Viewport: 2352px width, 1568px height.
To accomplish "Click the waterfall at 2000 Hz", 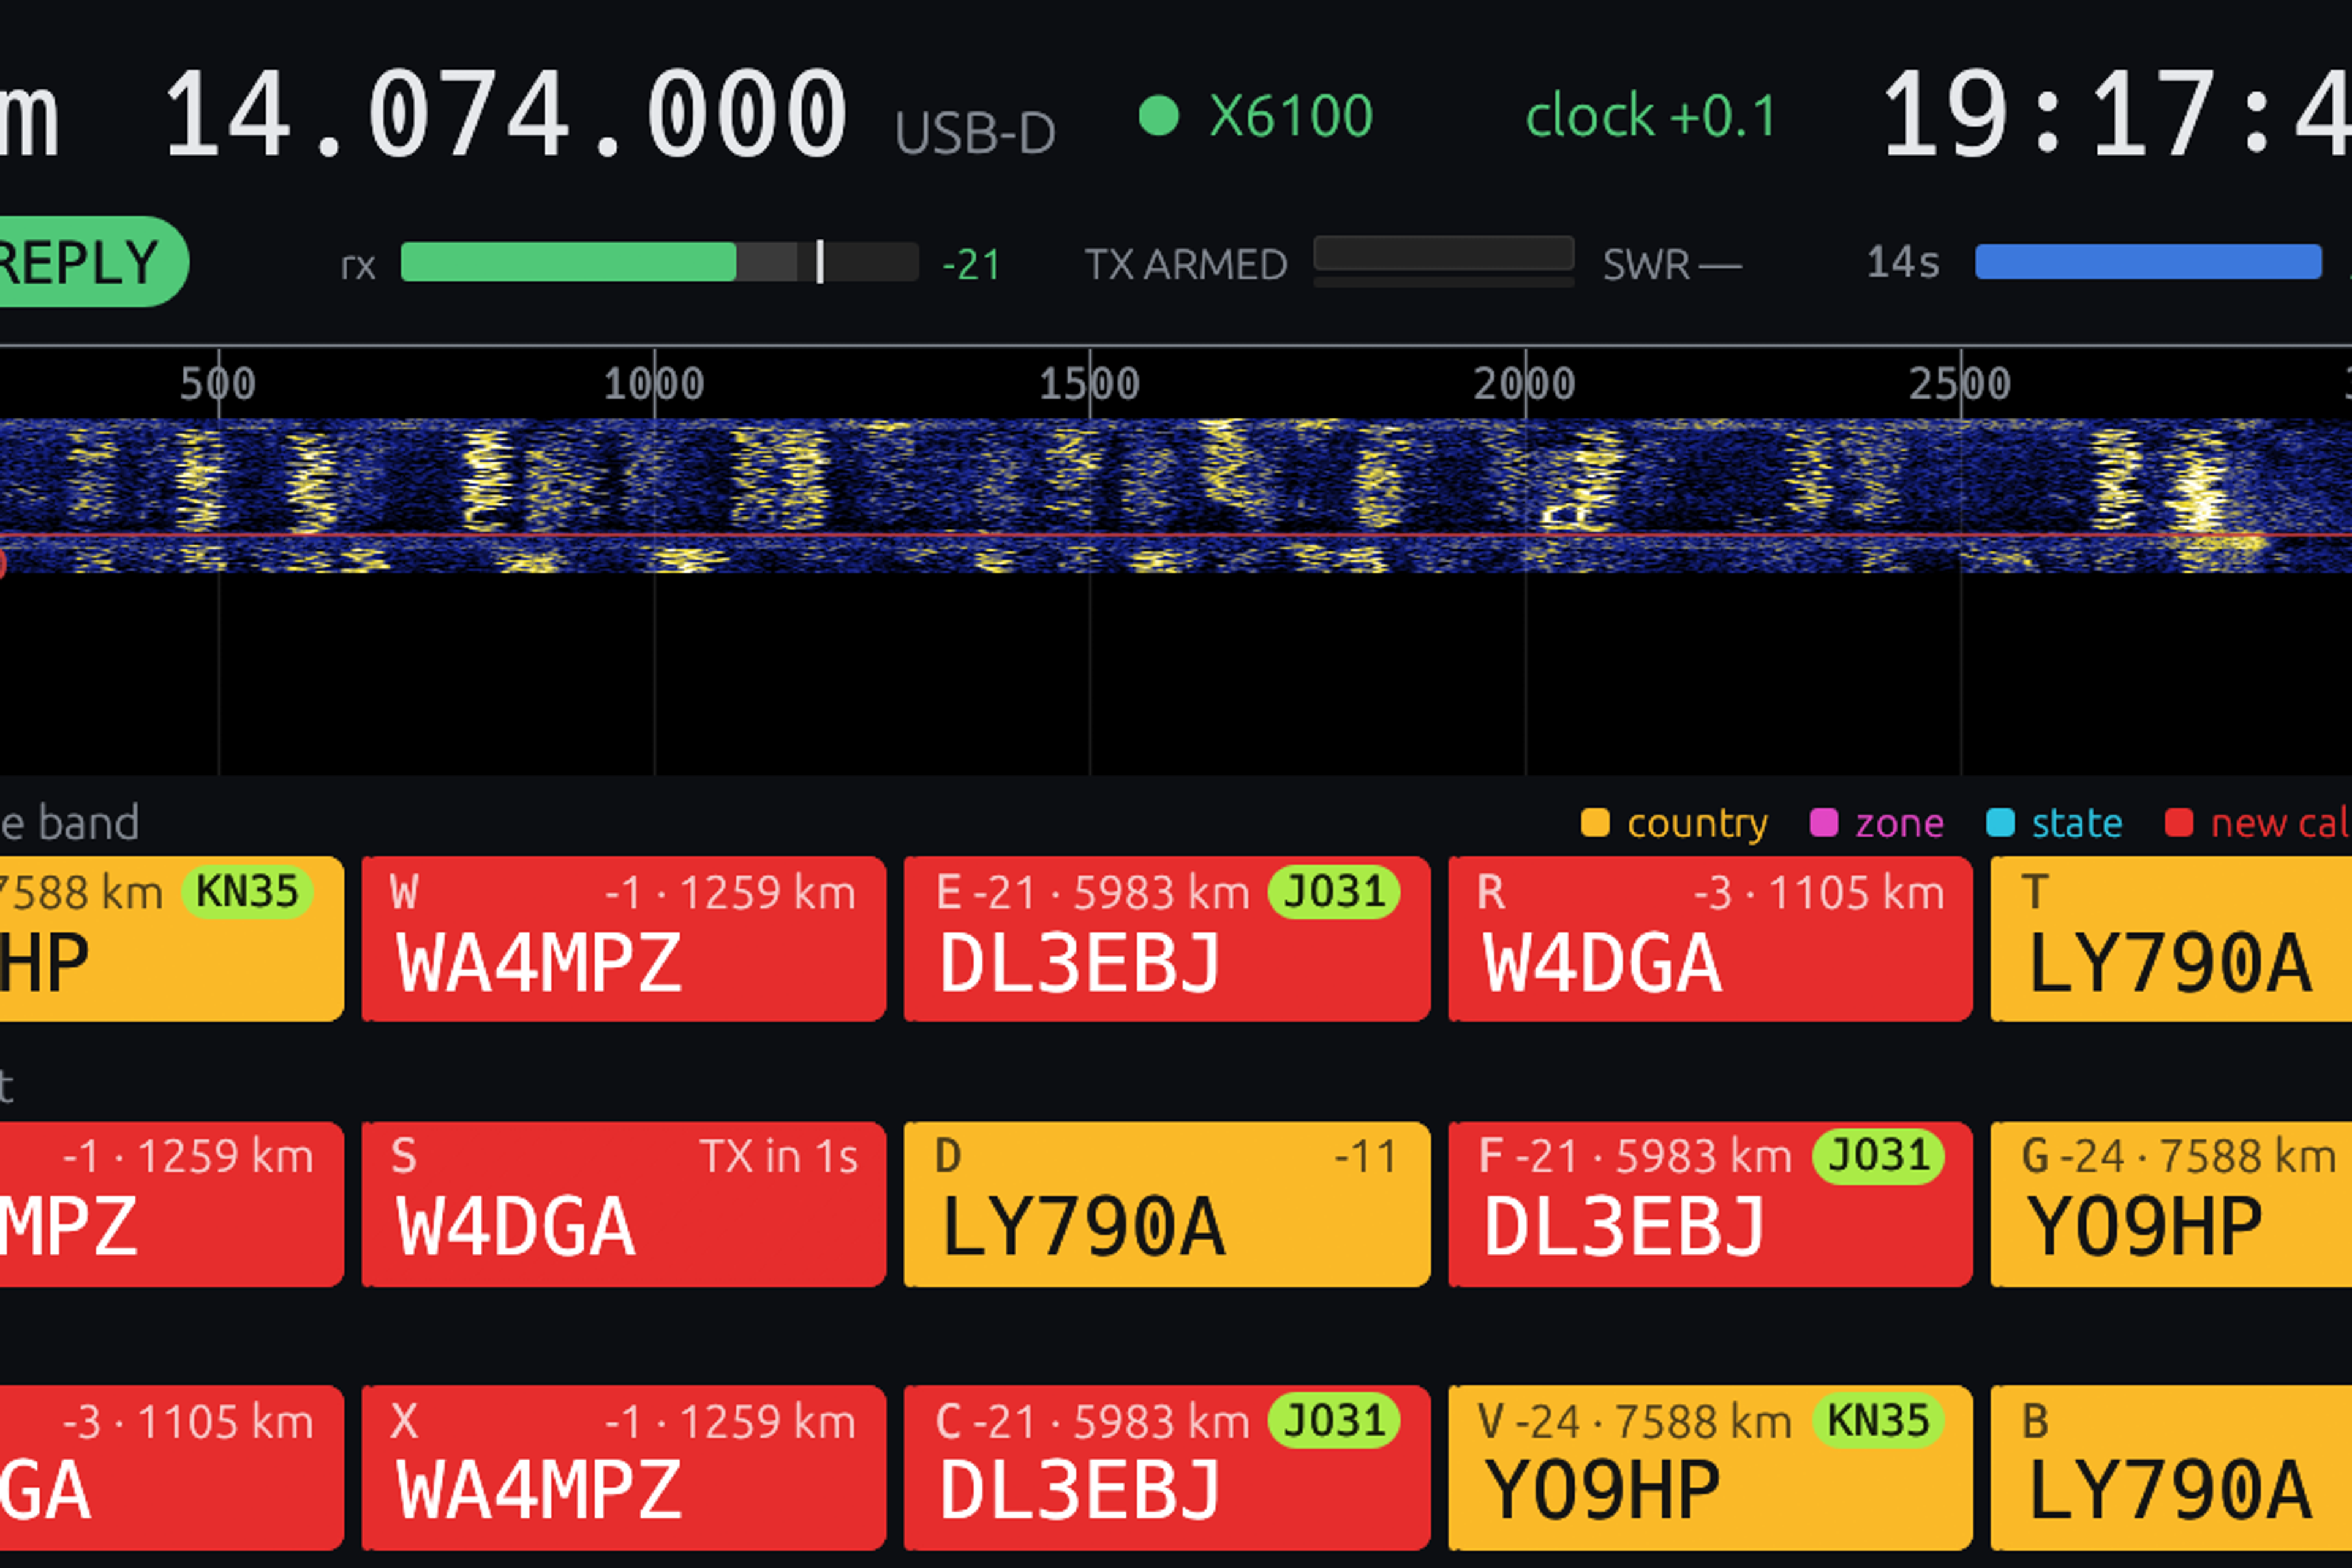I will [1525, 495].
